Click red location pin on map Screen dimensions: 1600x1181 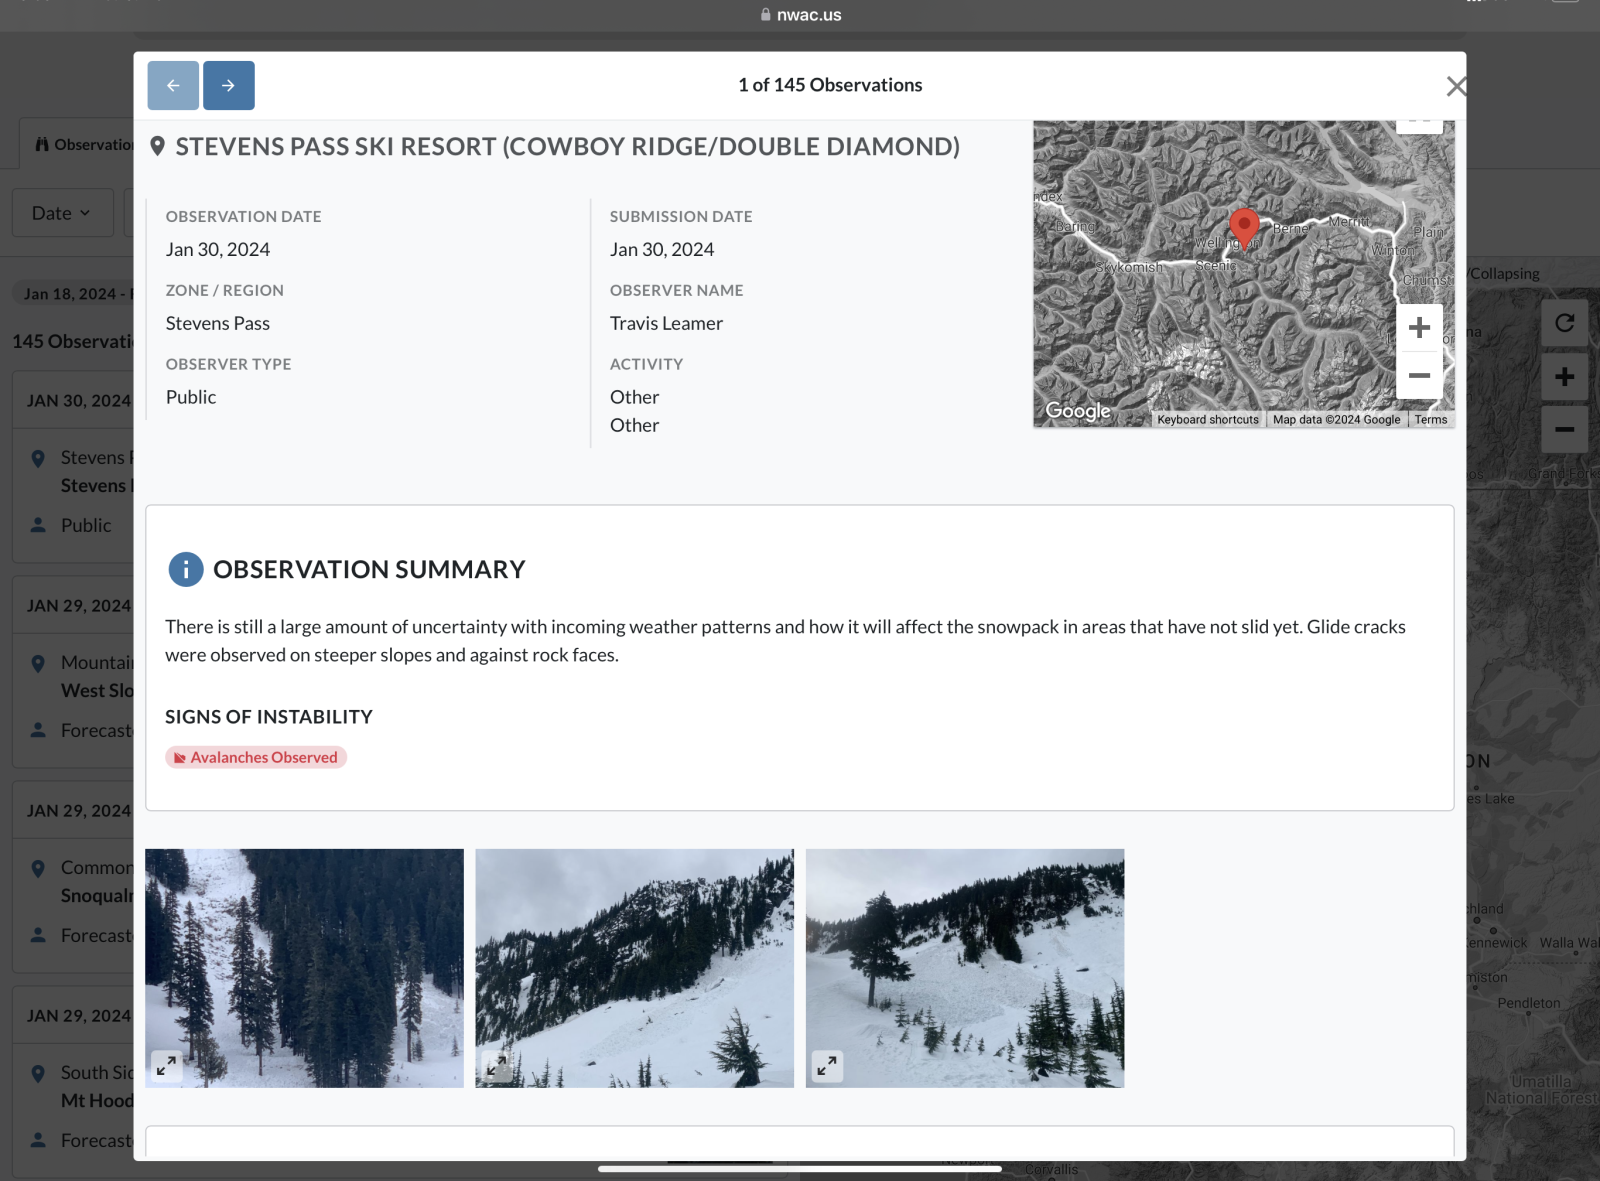pyautogui.click(x=1243, y=226)
